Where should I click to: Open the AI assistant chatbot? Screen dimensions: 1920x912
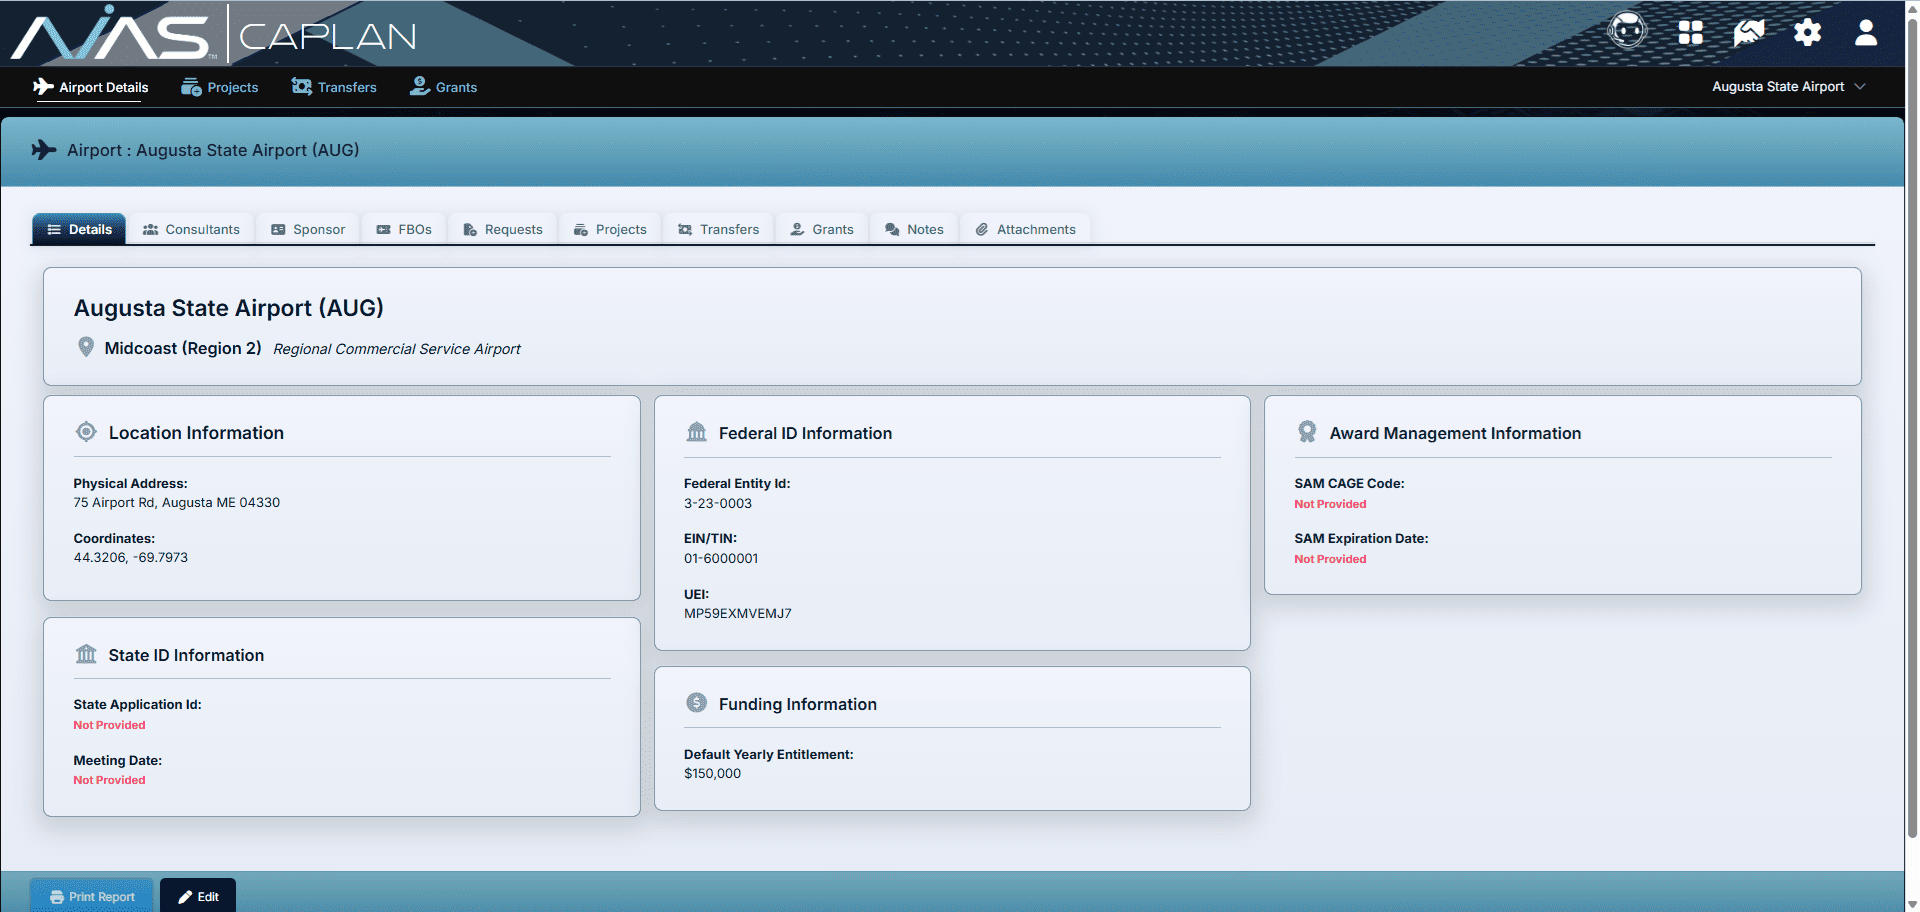[1627, 30]
